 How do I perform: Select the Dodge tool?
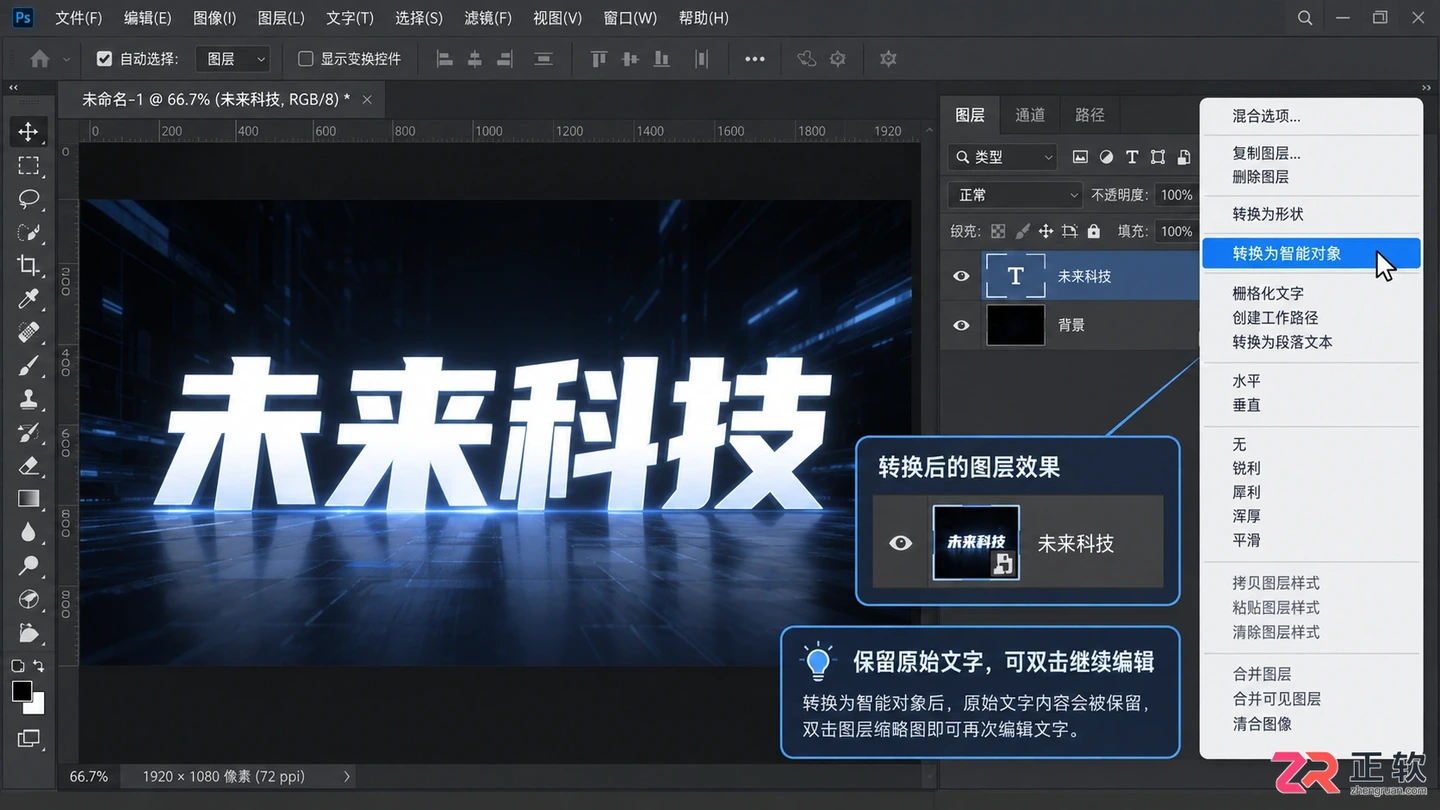click(x=28, y=565)
